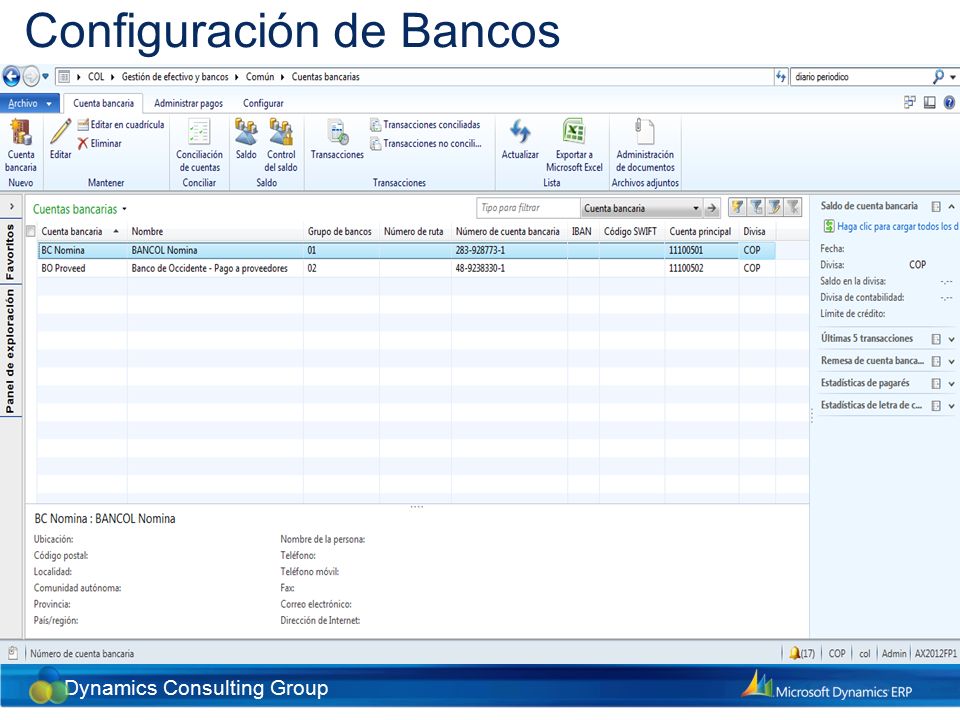Click the help question mark icon
This screenshot has height=720, width=960.
[x=949, y=103]
